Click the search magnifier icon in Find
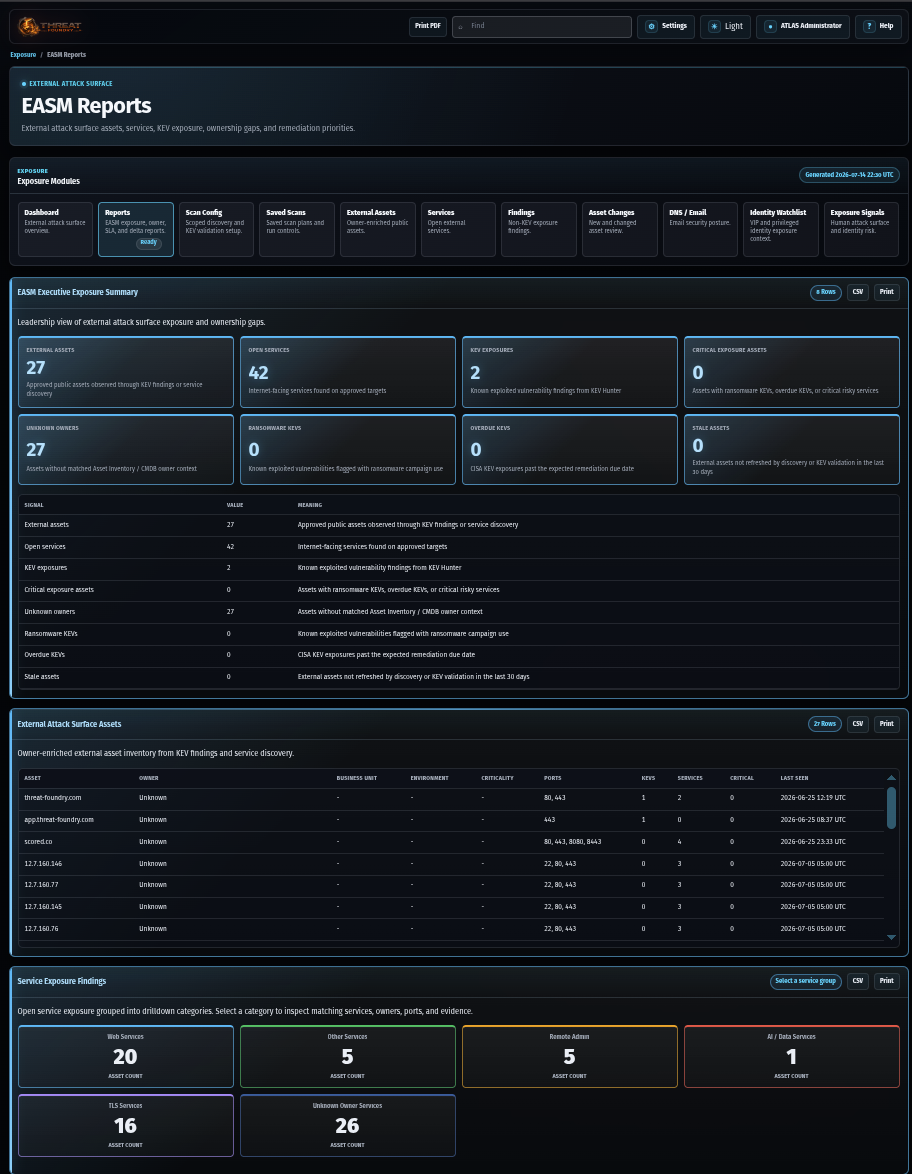Image resolution: width=912 pixels, height=1174 pixels. coord(460,26)
